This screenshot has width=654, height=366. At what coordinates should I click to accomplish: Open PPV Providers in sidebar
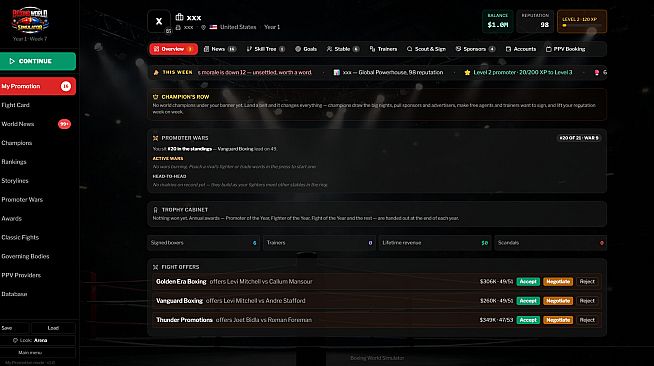click(x=21, y=275)
